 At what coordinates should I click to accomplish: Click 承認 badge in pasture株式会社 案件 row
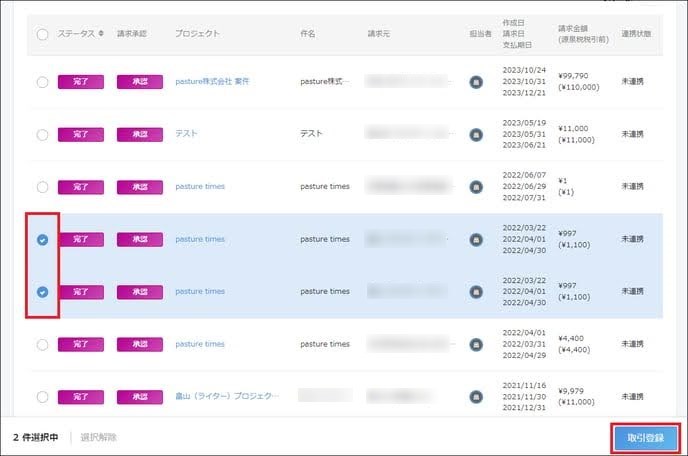click(140, 82)
